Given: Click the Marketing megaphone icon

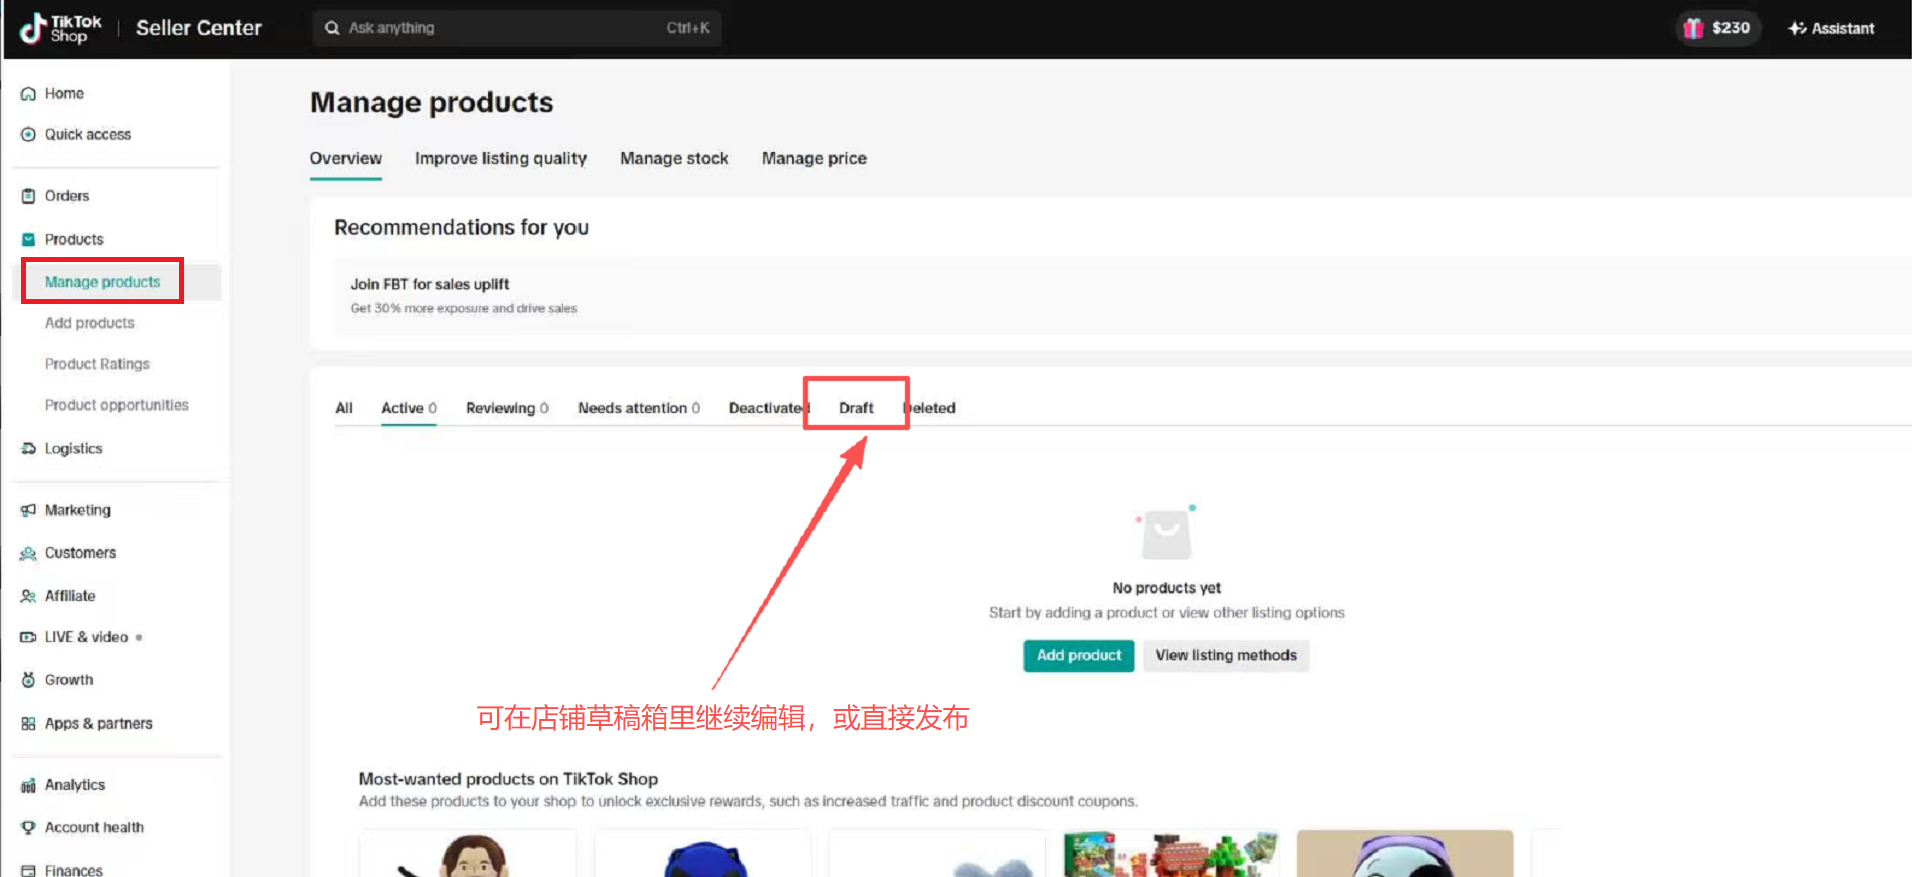Looking at the screenshot, I should point(28,510).
